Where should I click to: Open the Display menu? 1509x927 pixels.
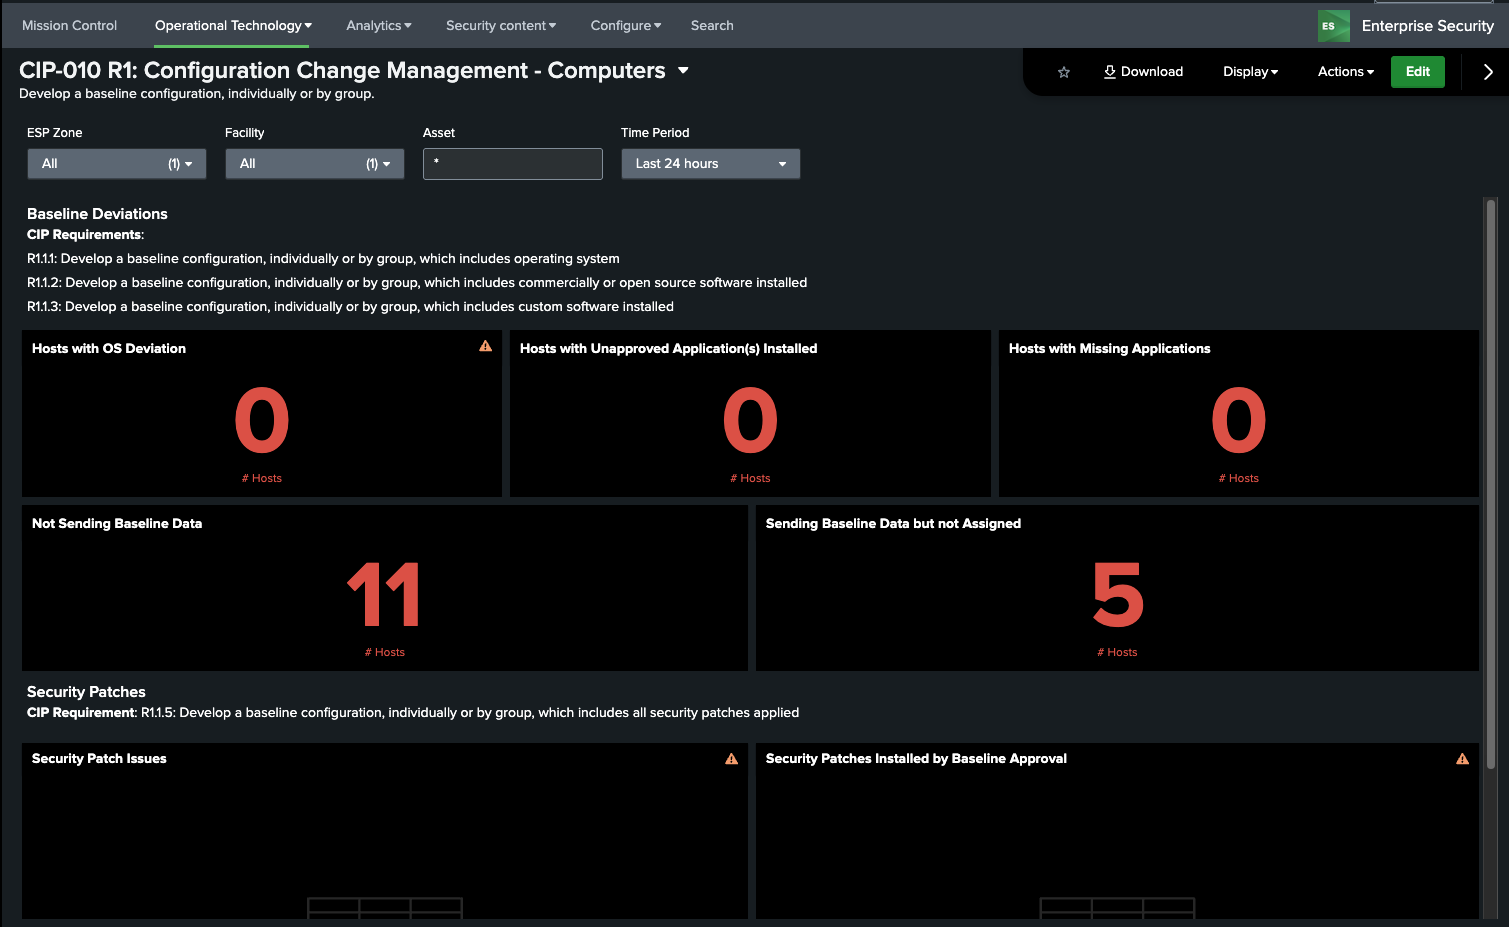(x=1250, y=72)
